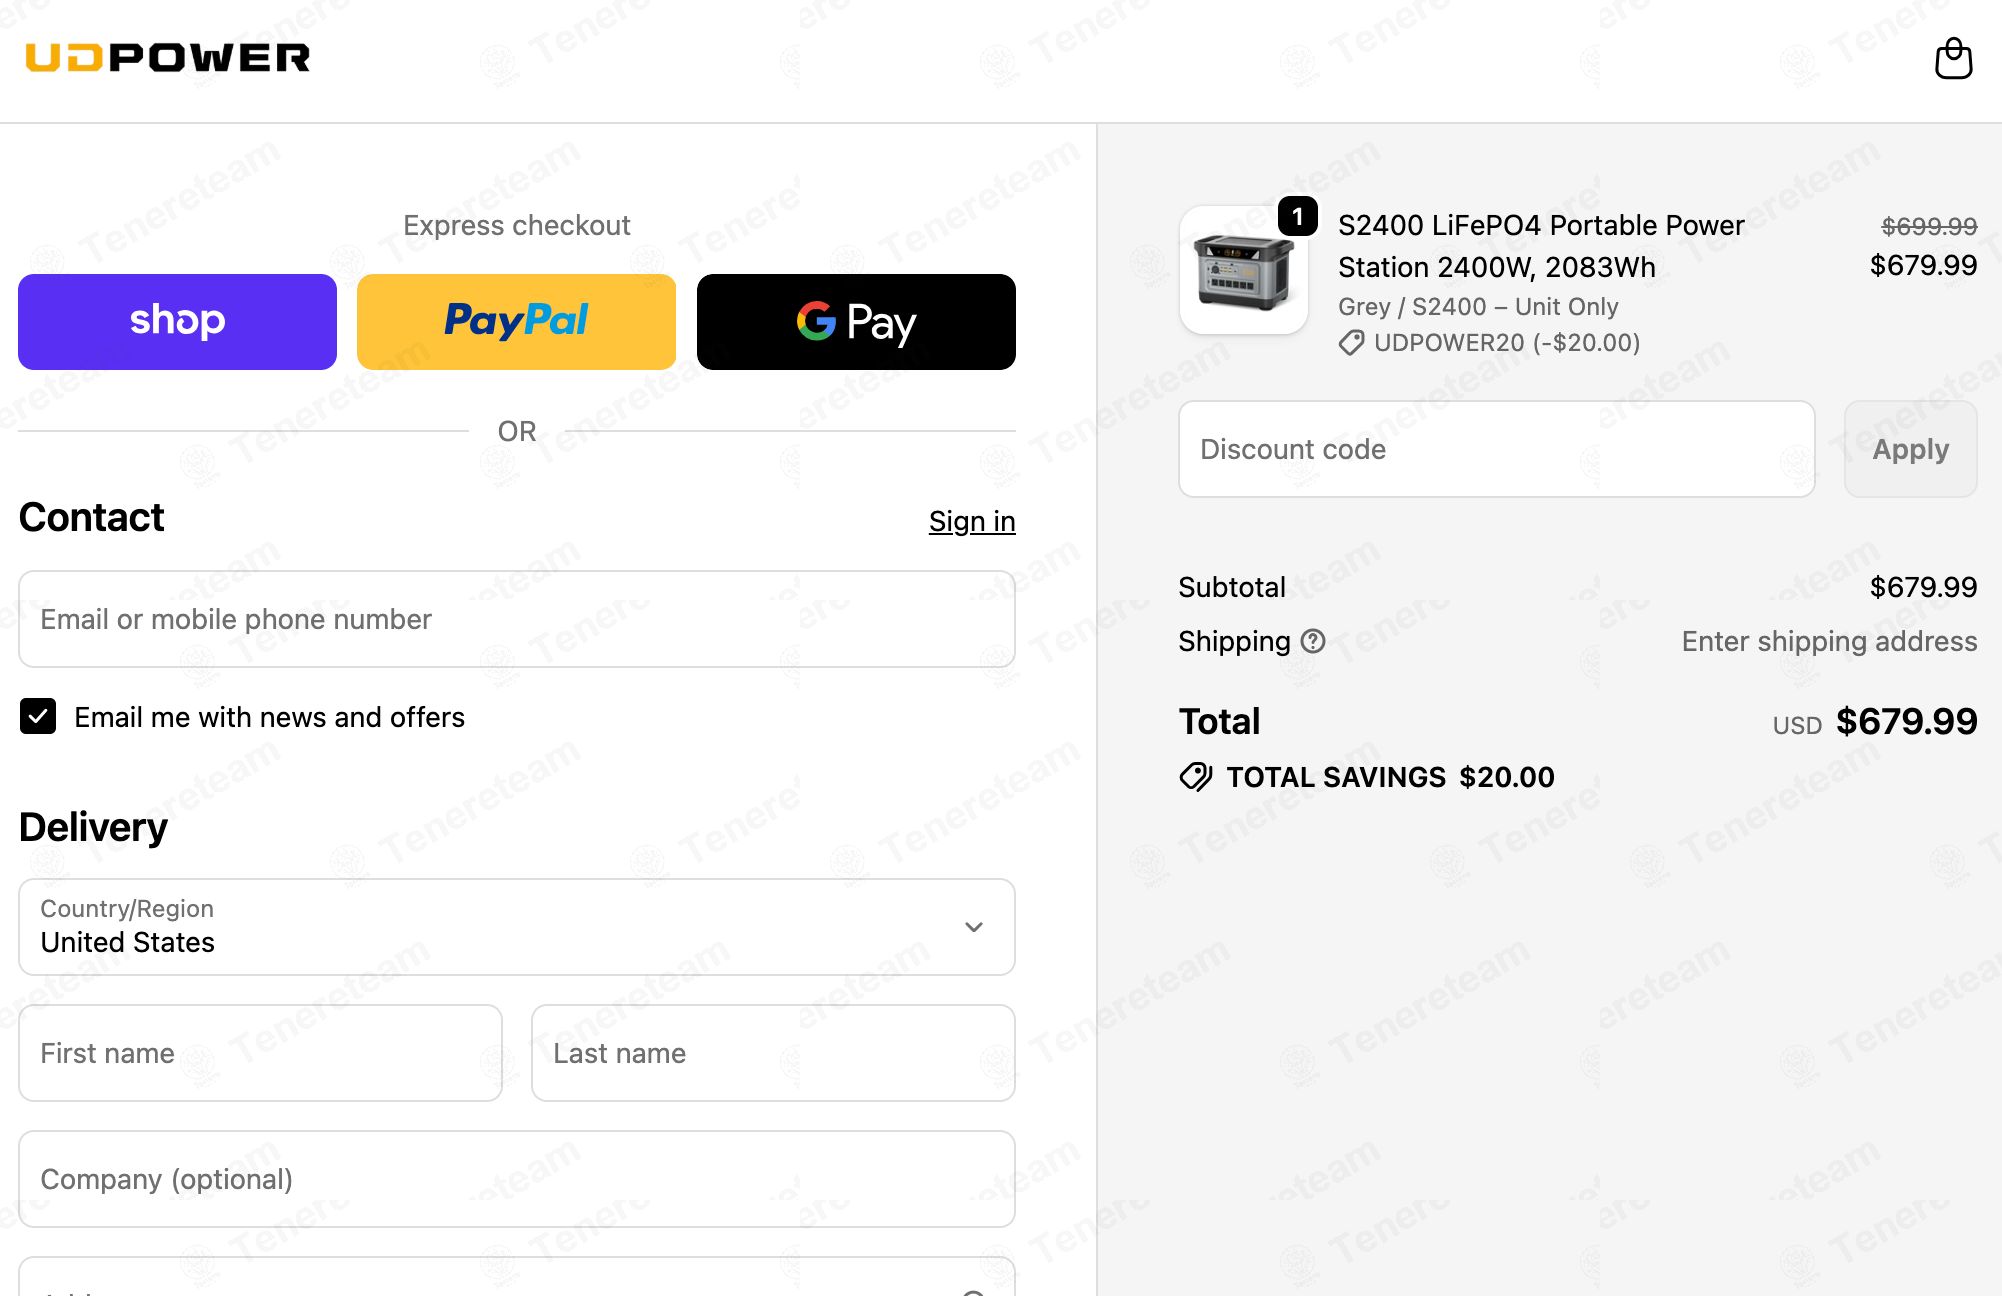
Task: Open the Sign in link
Action: point(972,521)
